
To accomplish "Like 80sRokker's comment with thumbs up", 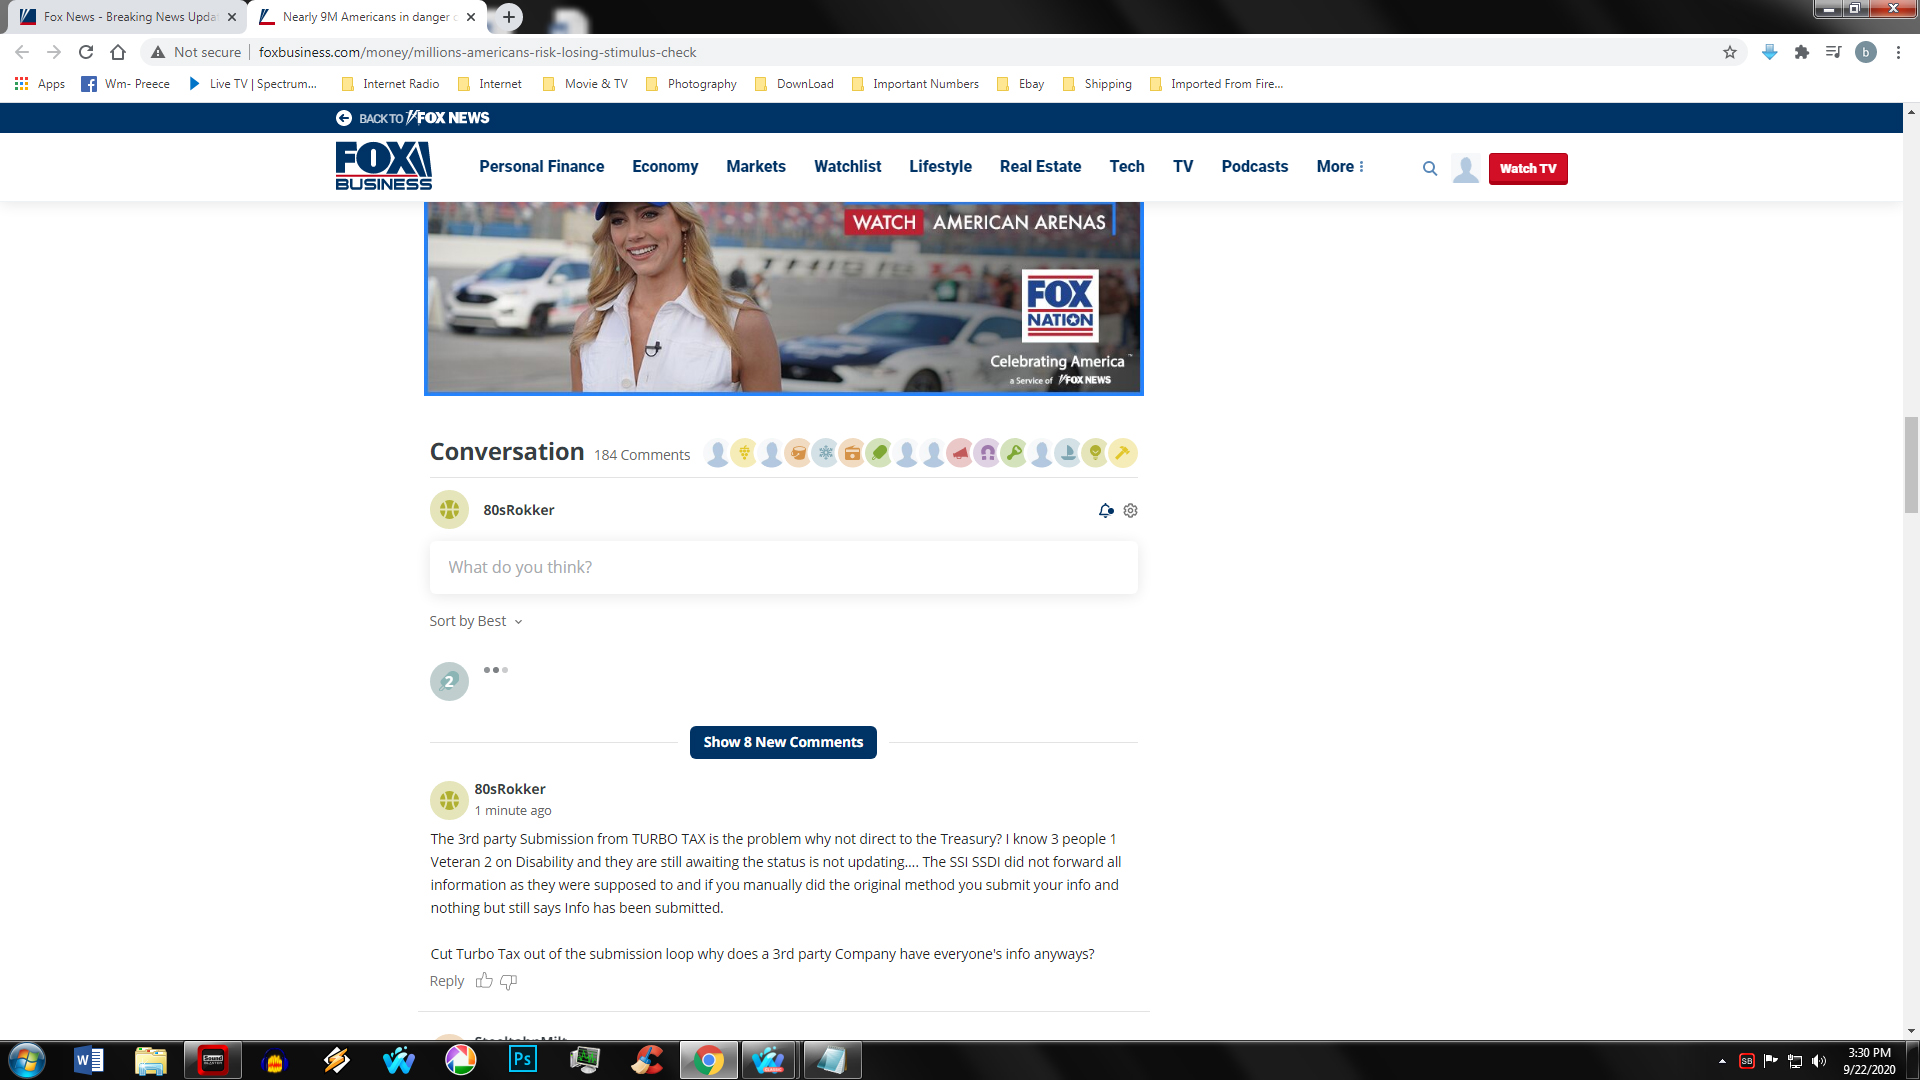I will [x=484, y=981].
